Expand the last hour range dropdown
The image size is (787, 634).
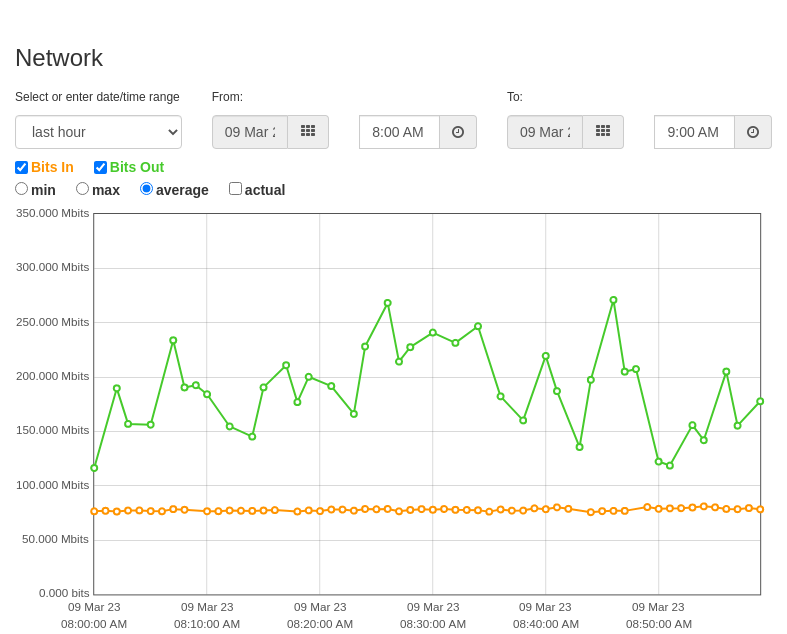(x=98, y=132)
